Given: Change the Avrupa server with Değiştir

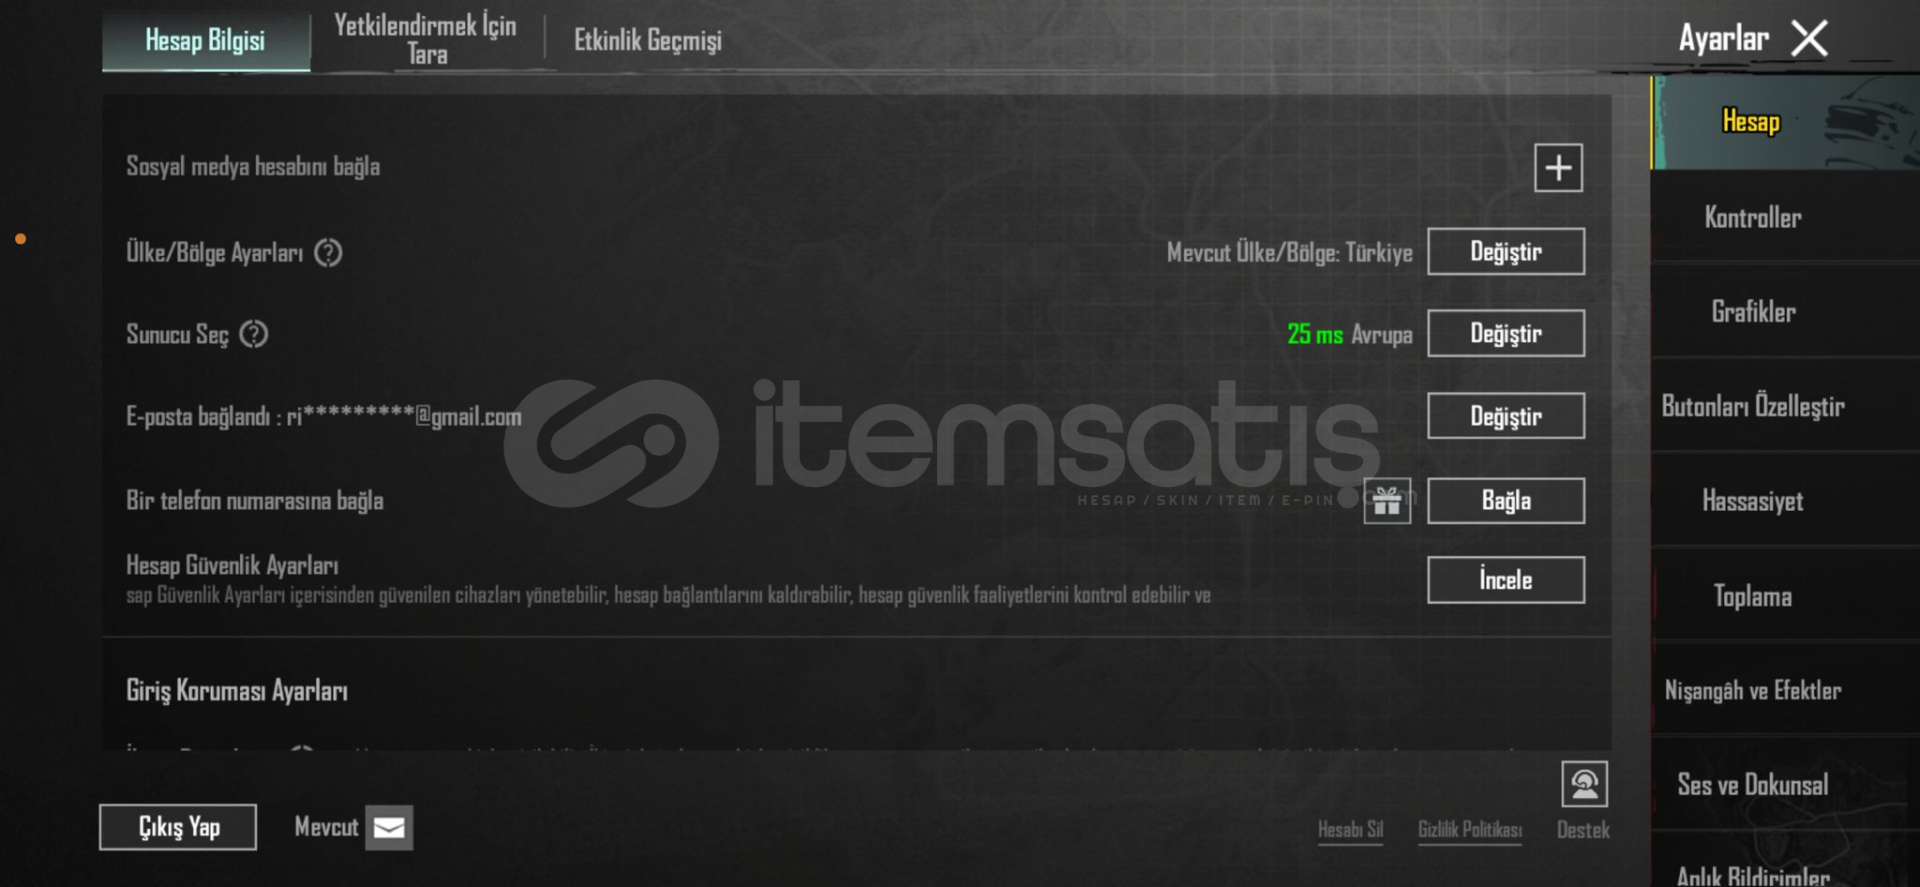Looking at the screenshot, I should pos(1506,333).
